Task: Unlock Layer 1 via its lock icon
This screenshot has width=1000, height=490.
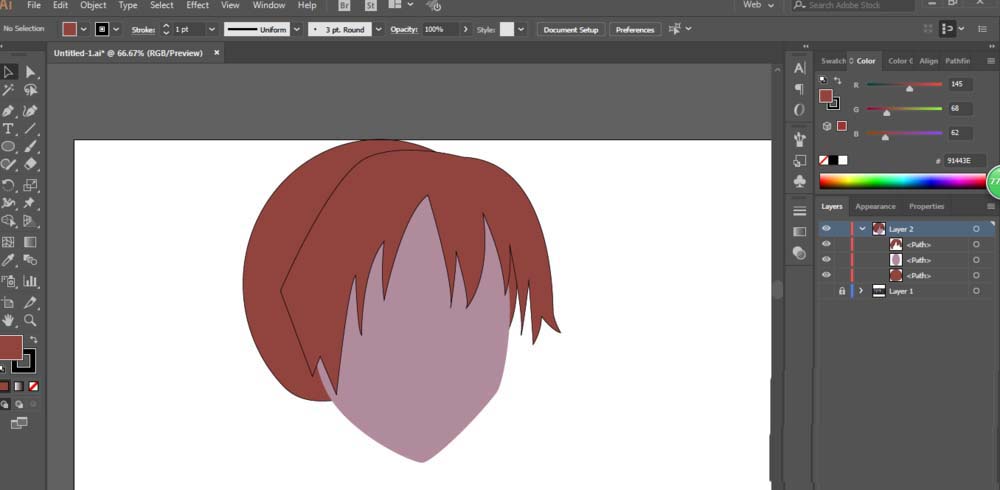Action: tap(842, 291)
